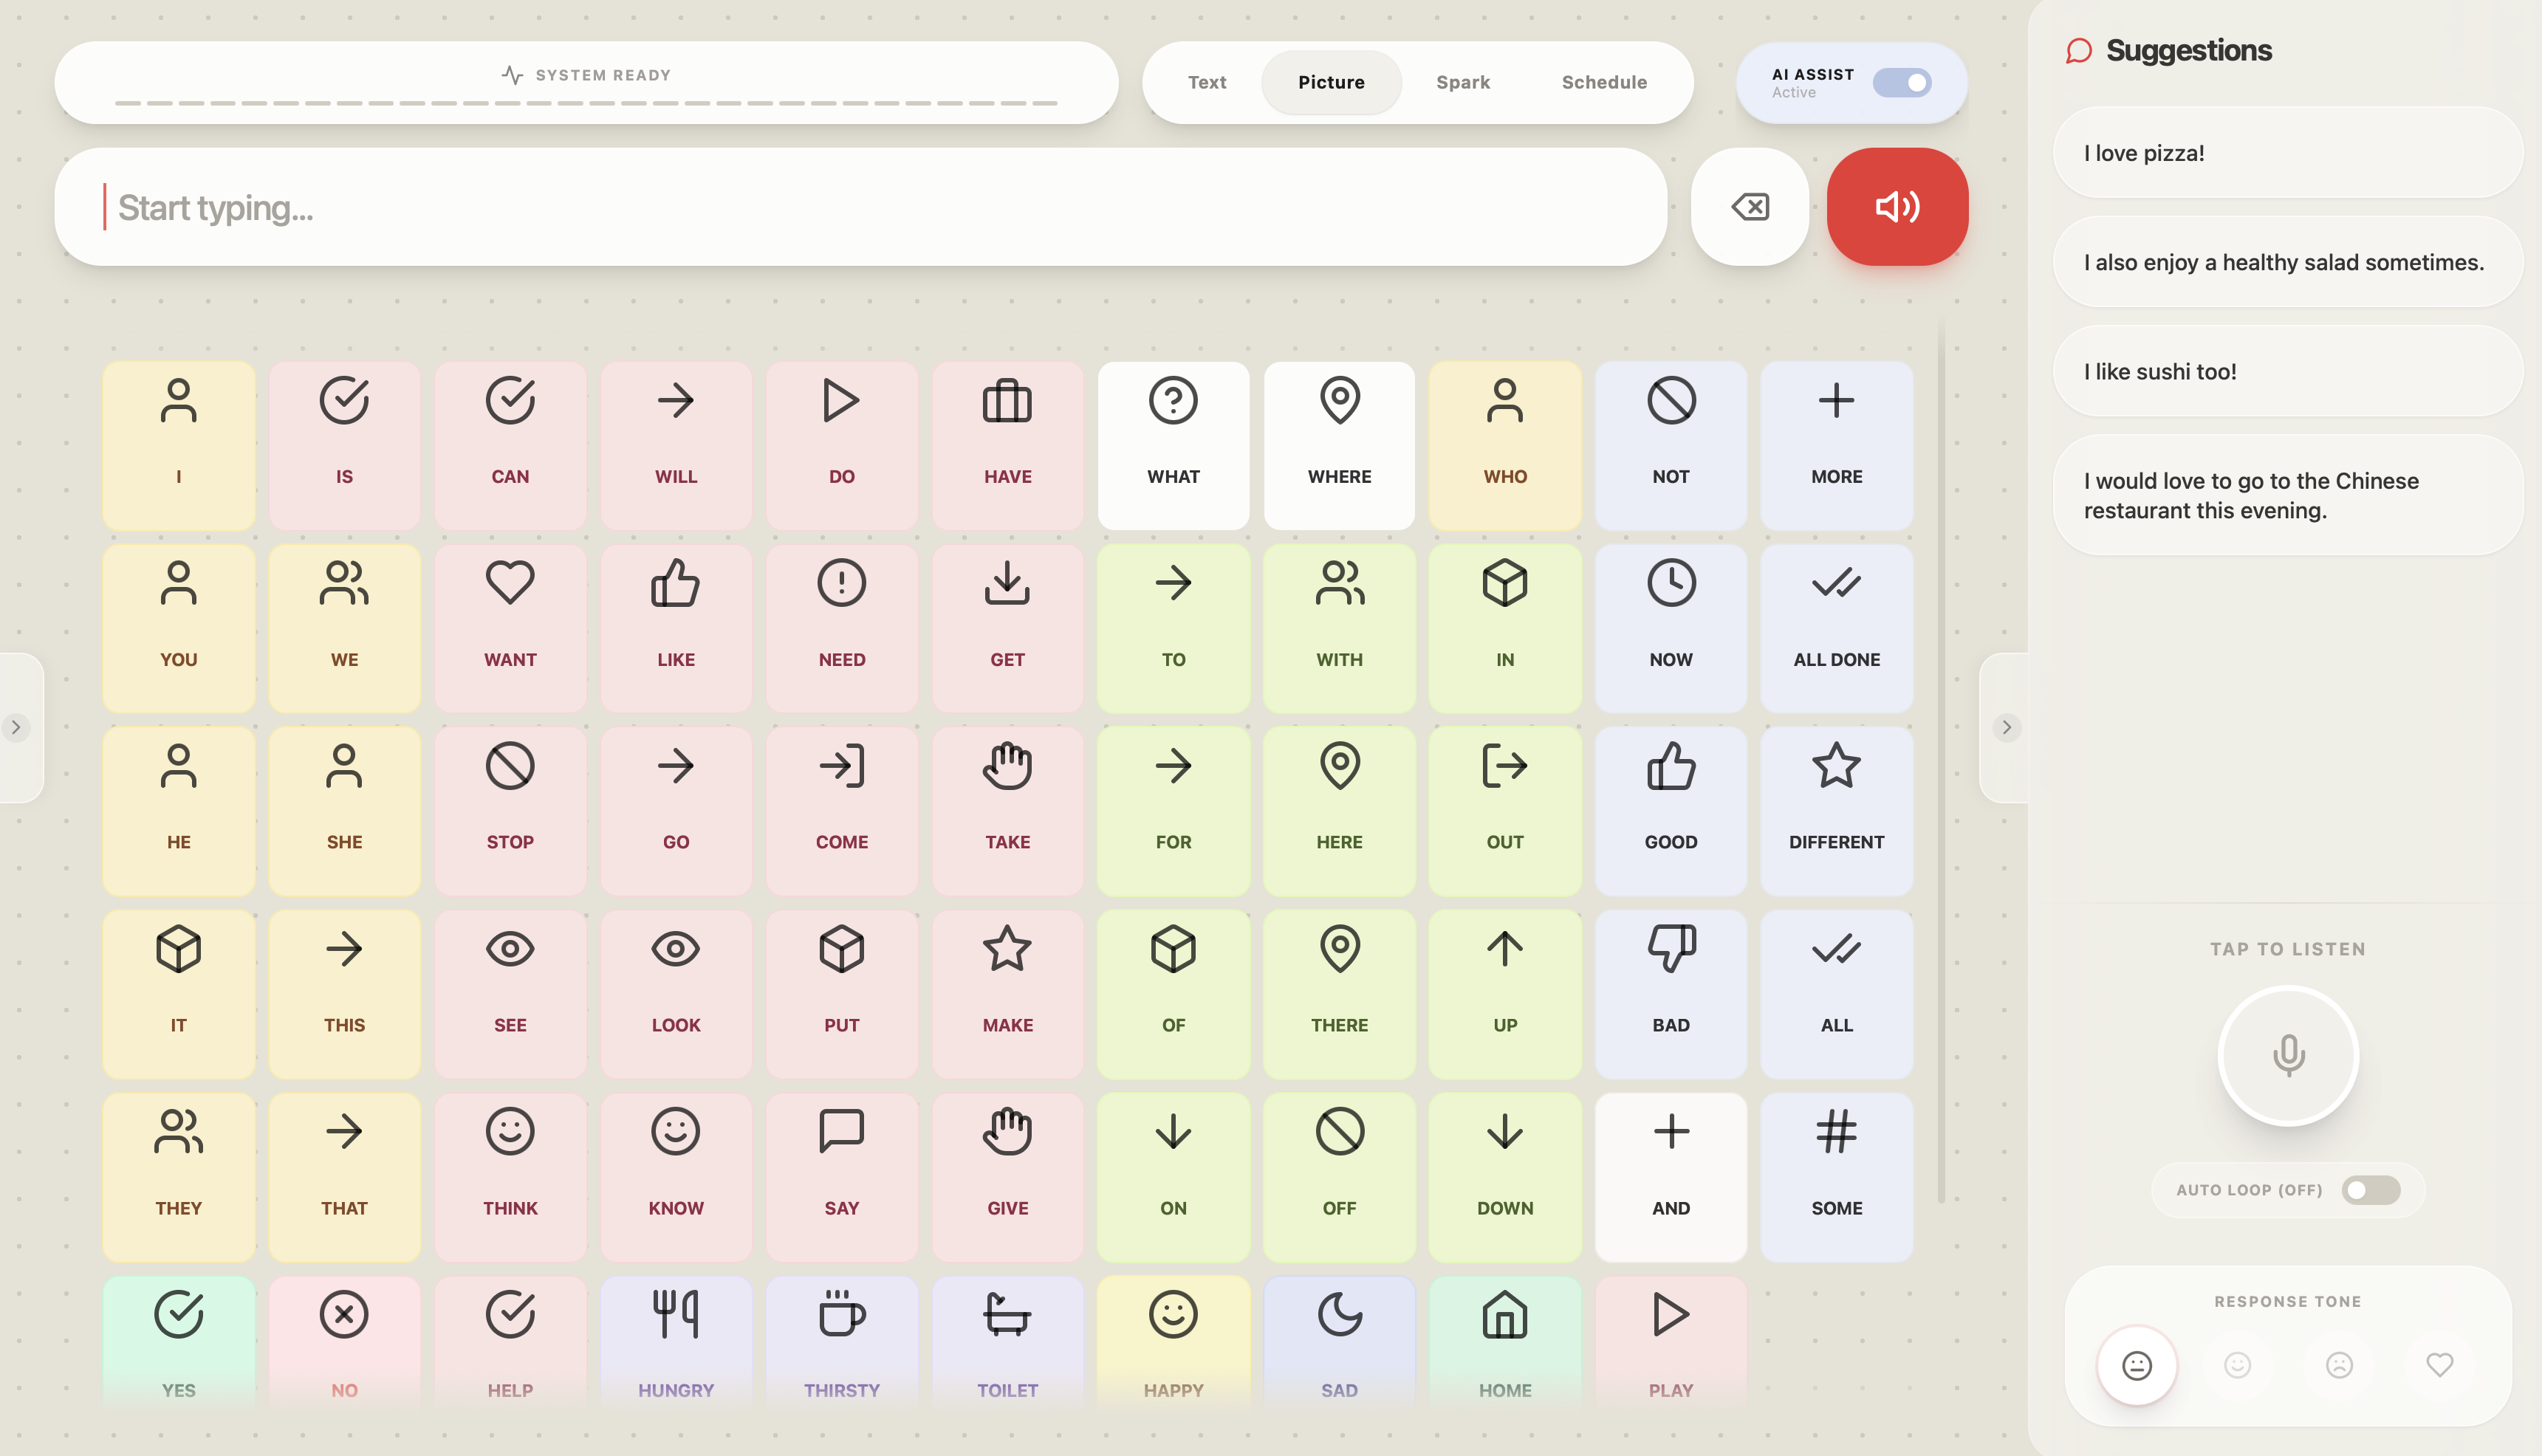Select the WANT heart tile
This screenshot has height=1456, width=2542.
[510, 628]
